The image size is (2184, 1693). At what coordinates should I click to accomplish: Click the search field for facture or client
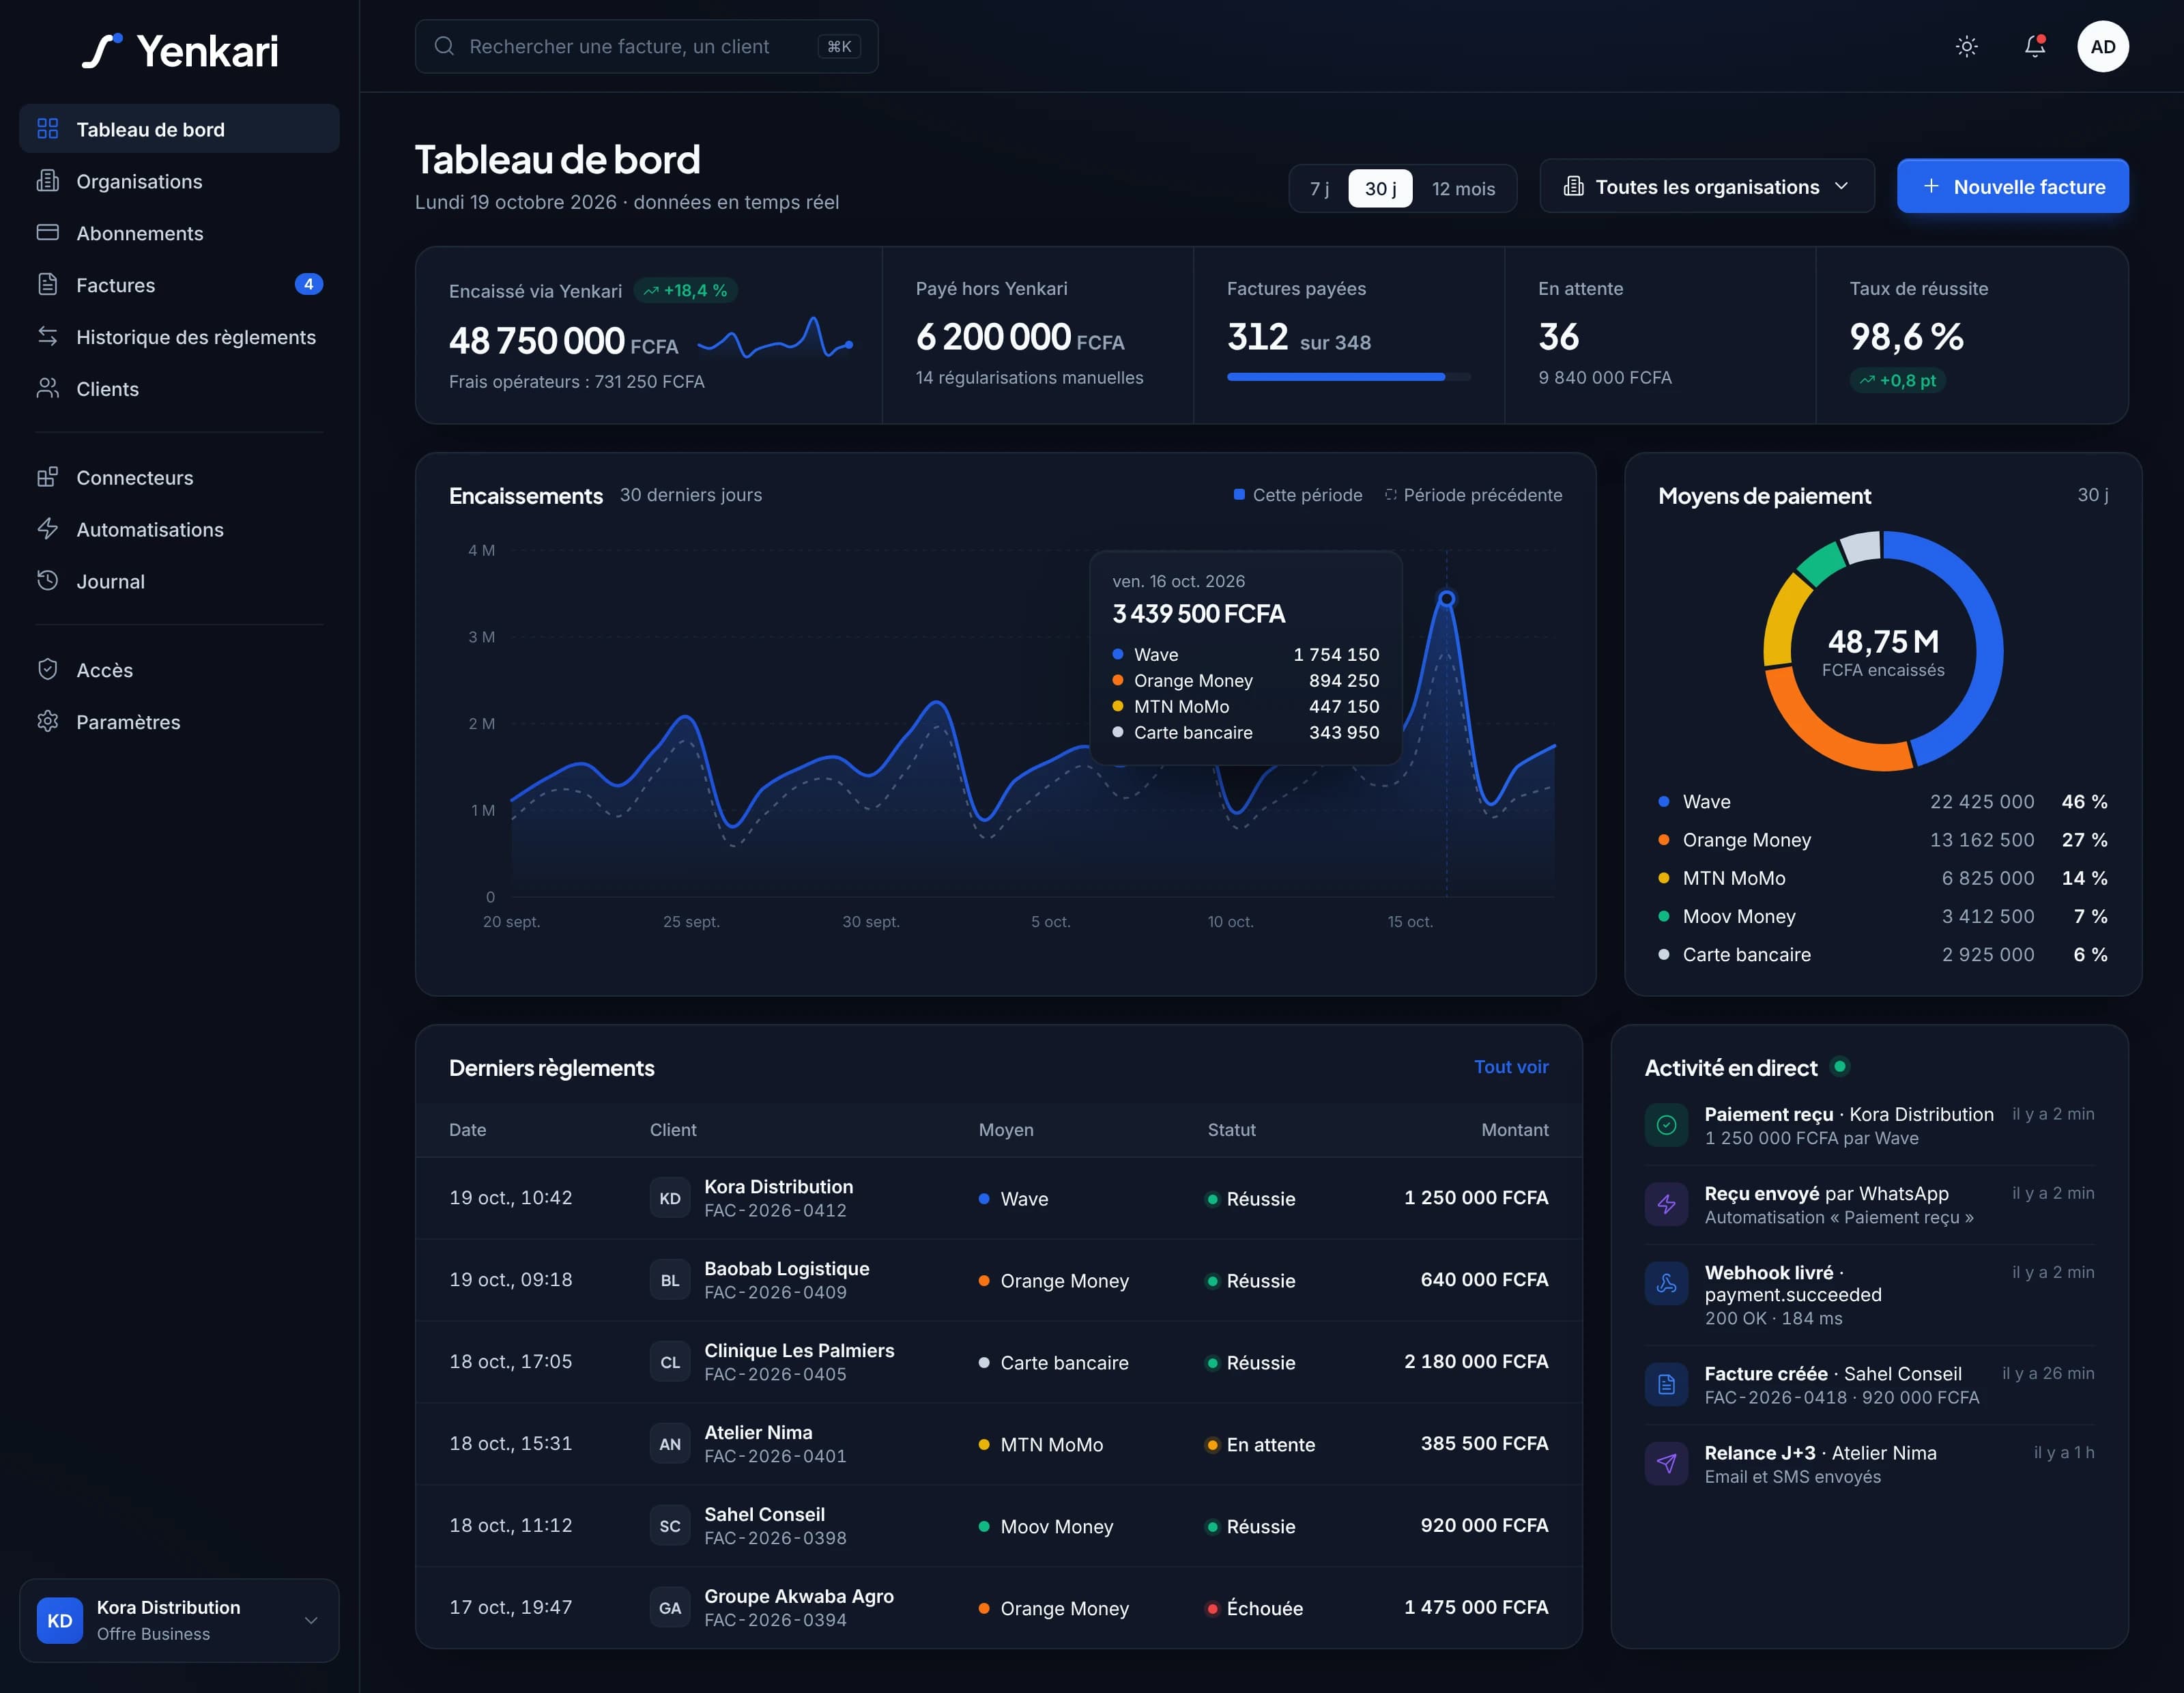click(646, 47)
